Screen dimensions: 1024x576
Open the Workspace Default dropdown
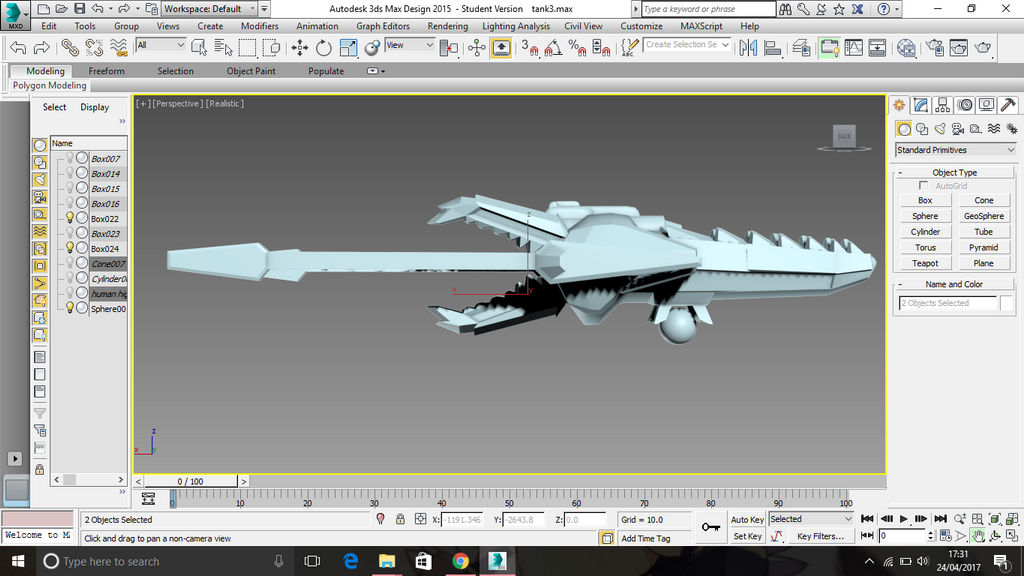(208, 9)
